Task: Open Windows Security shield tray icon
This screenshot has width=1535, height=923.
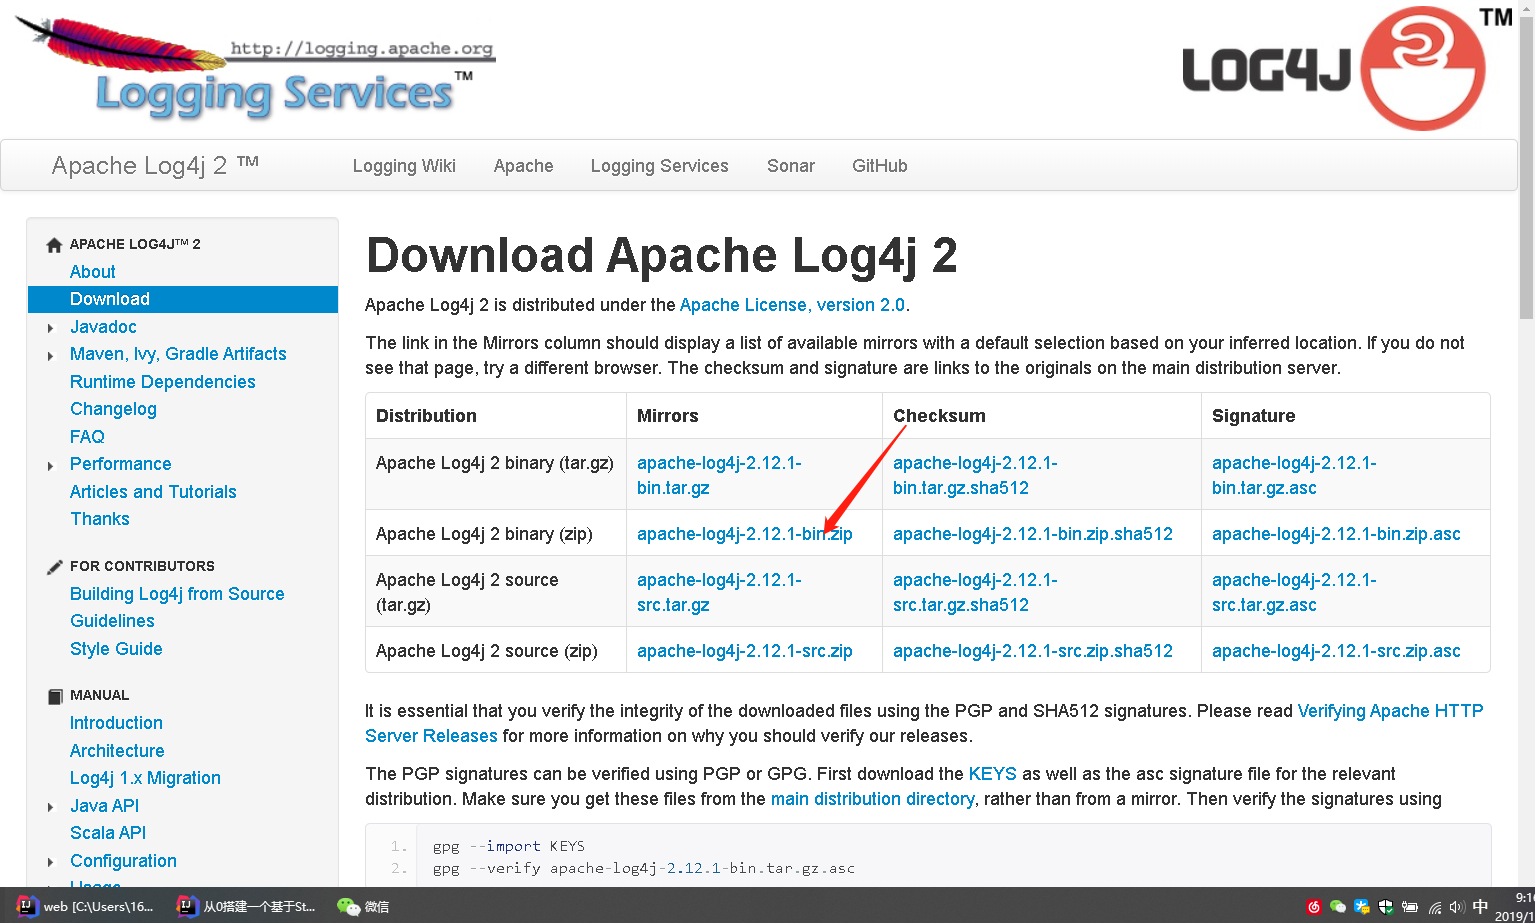Action: [1386, 907]
